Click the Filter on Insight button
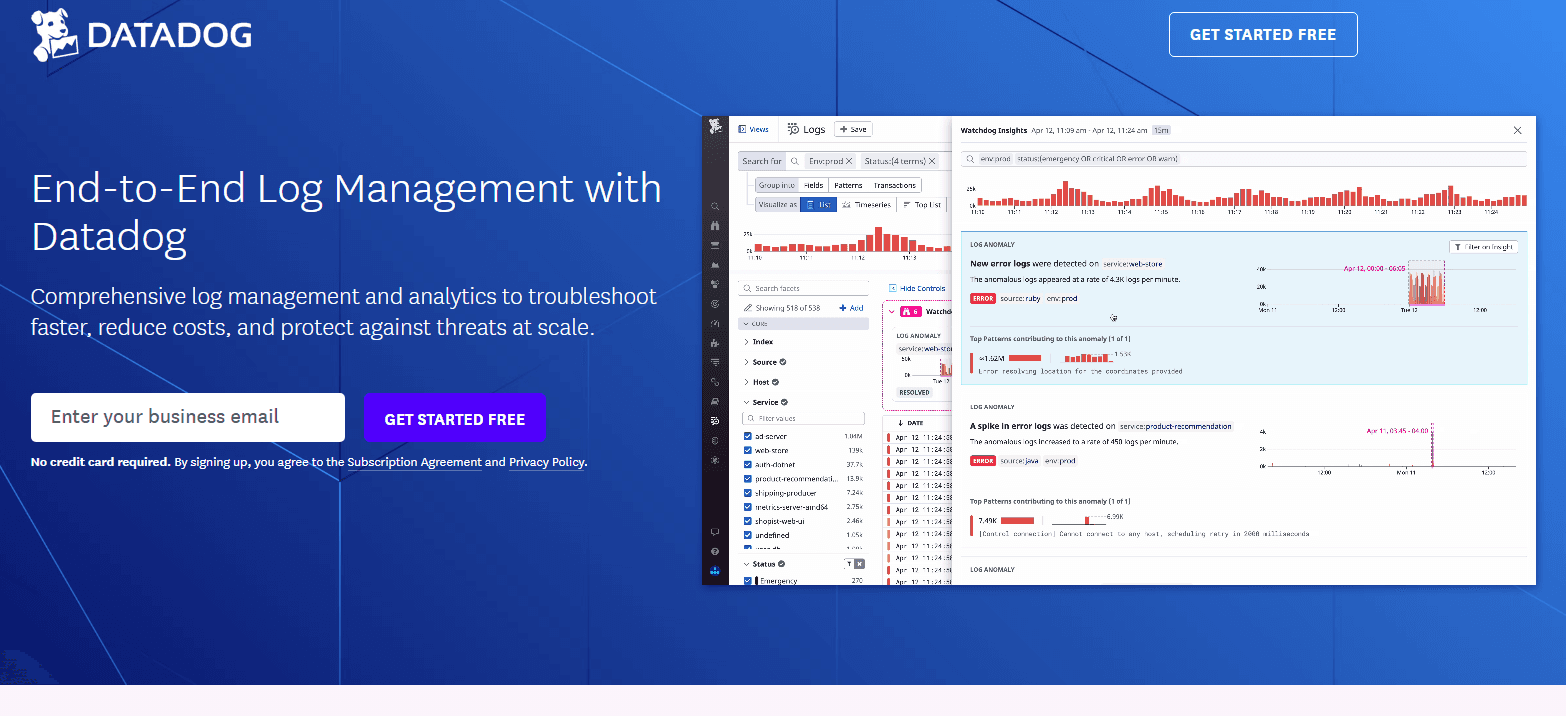Viewport: 1566px width, 716px height. 1485,247
